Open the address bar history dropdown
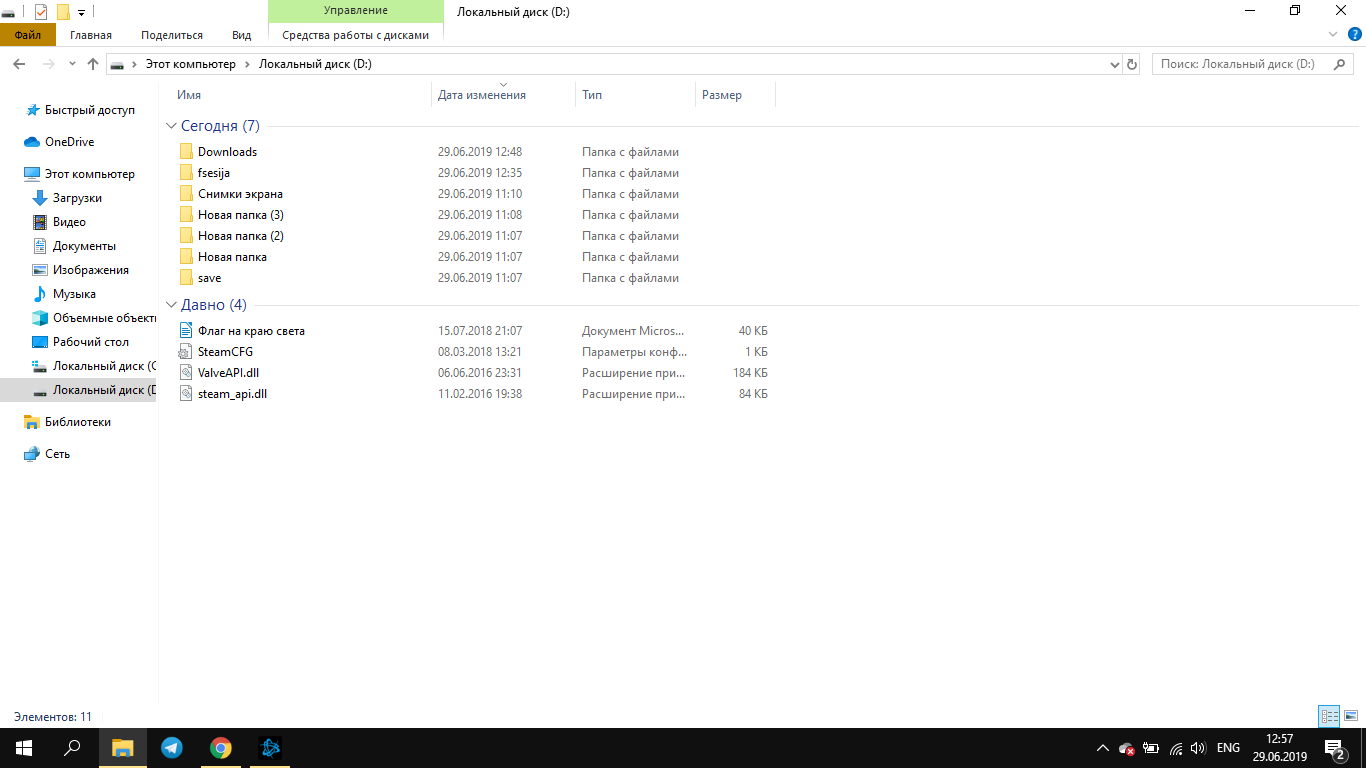 tap(1115, 64)
